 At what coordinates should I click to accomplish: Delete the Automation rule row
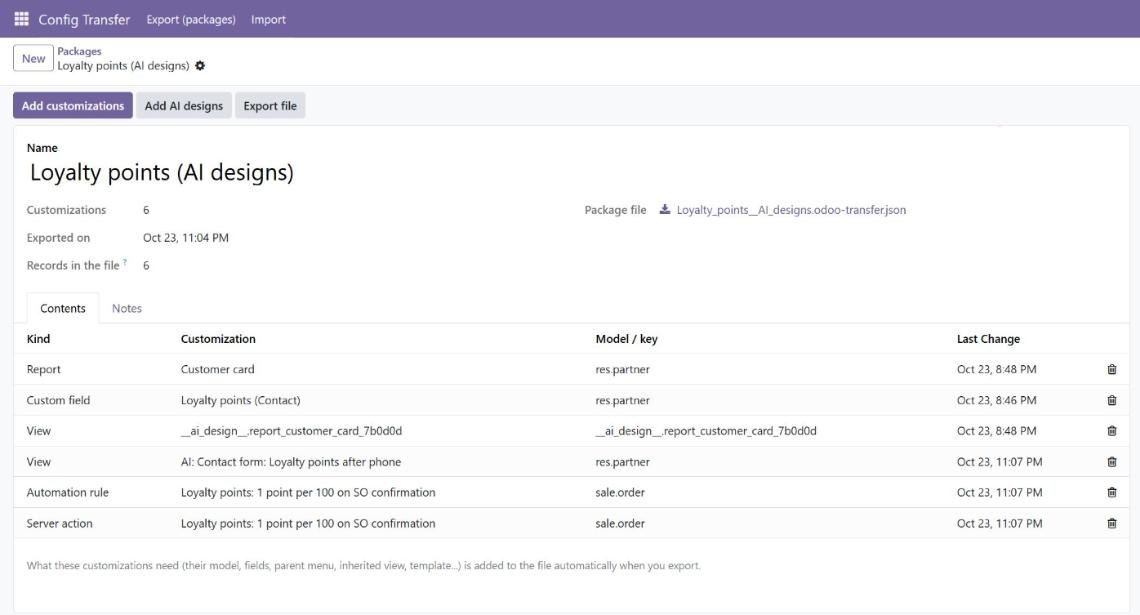(1112, 492)
